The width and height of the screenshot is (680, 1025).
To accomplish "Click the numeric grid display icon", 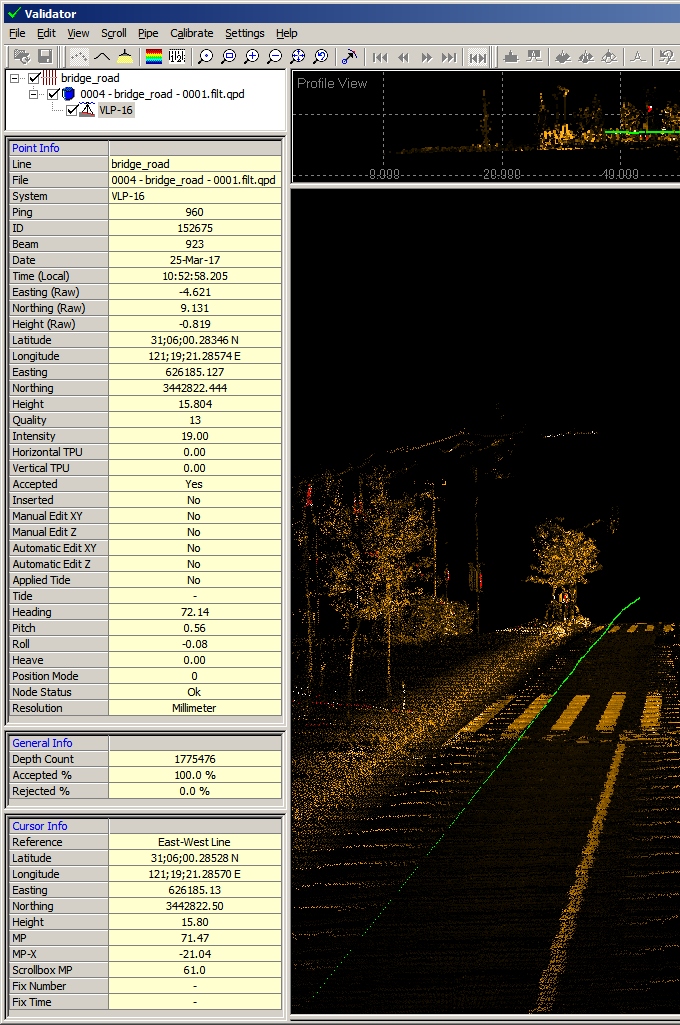I will [177, 57].
